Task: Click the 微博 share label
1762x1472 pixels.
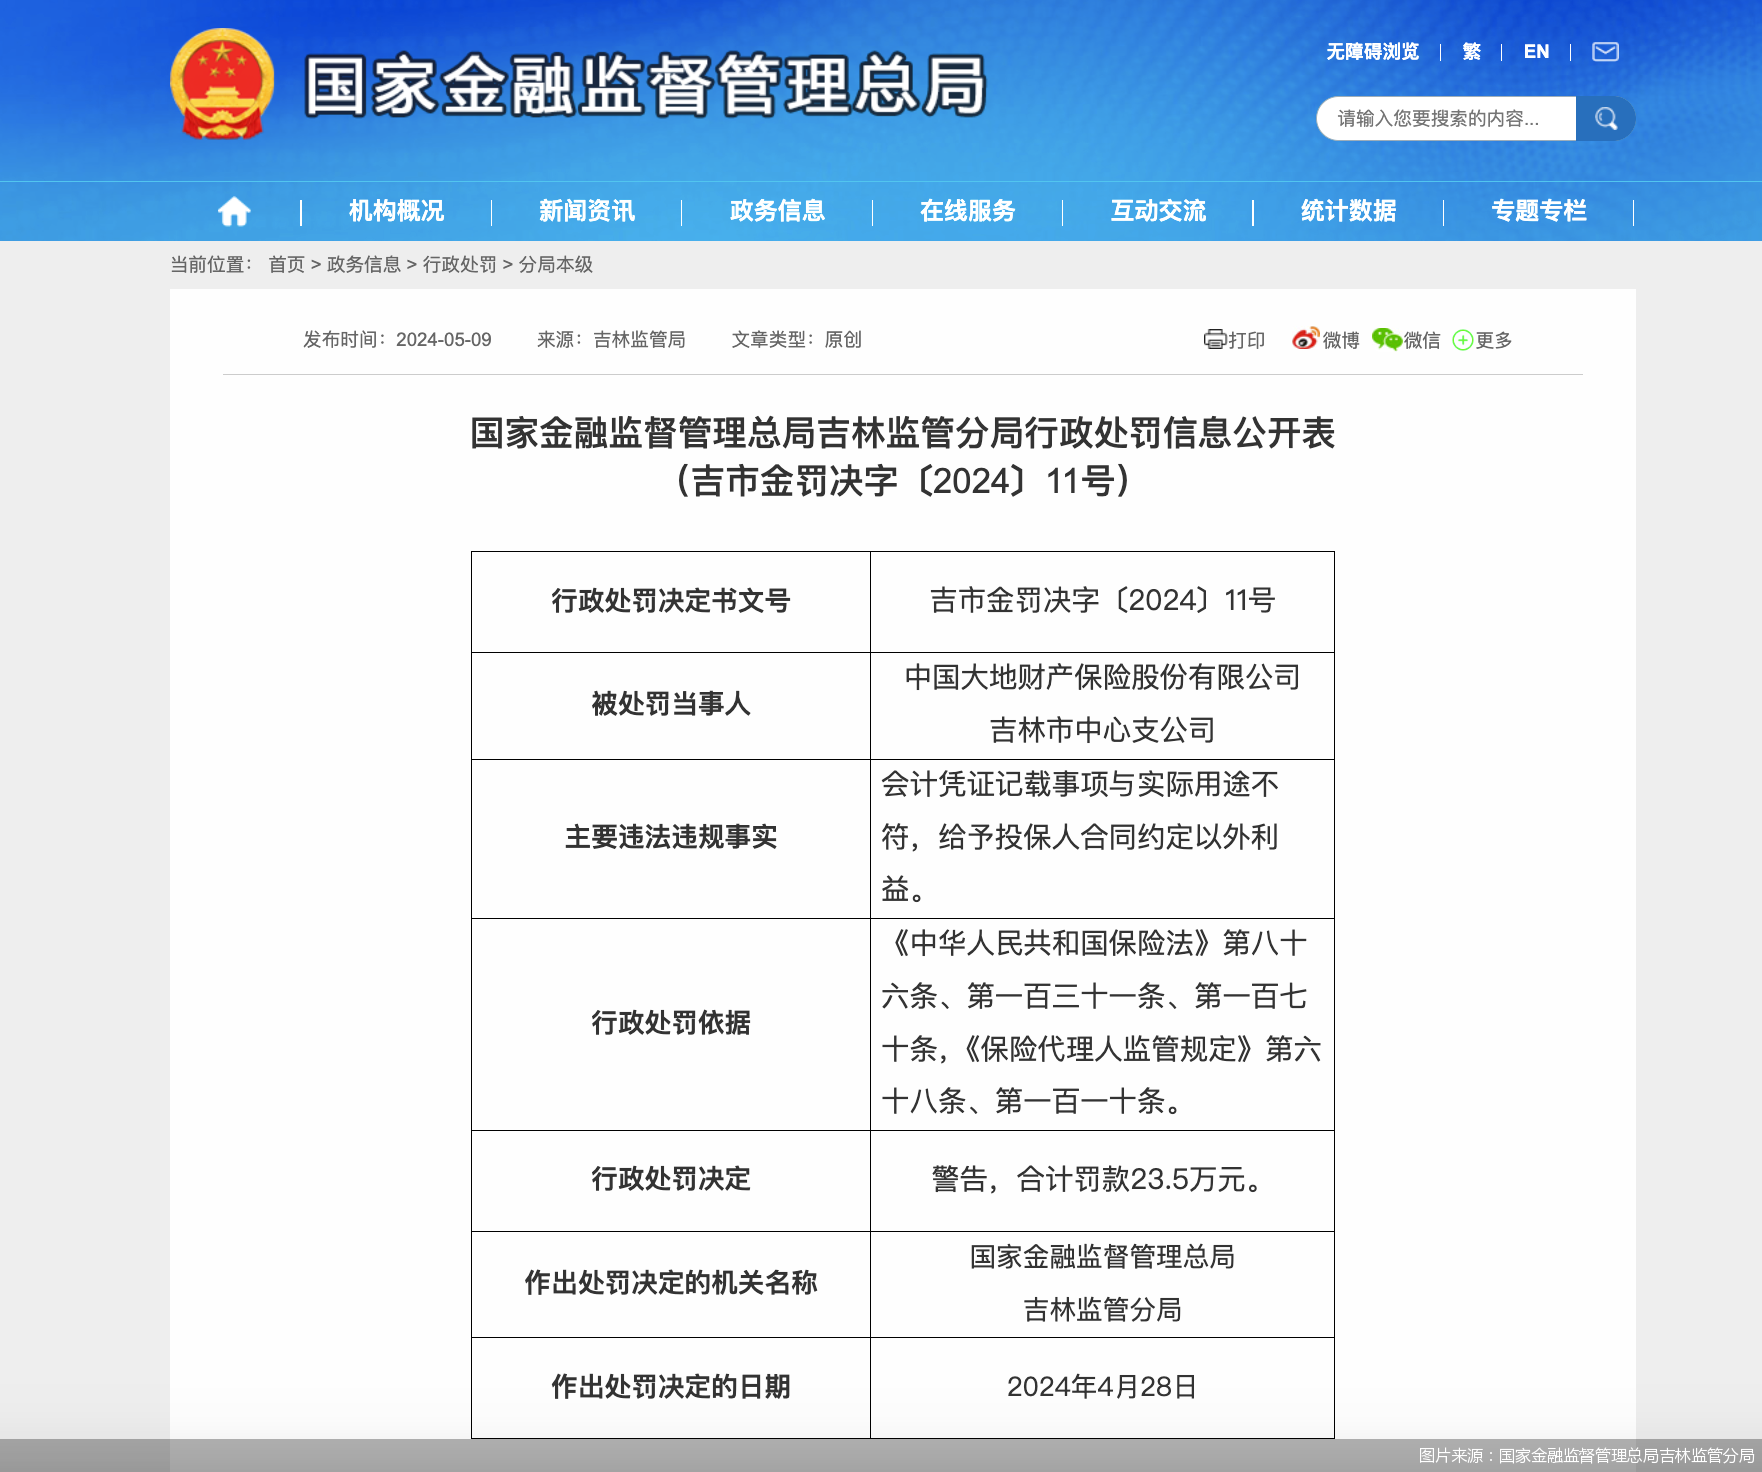Action: (x=1341, y=340)
